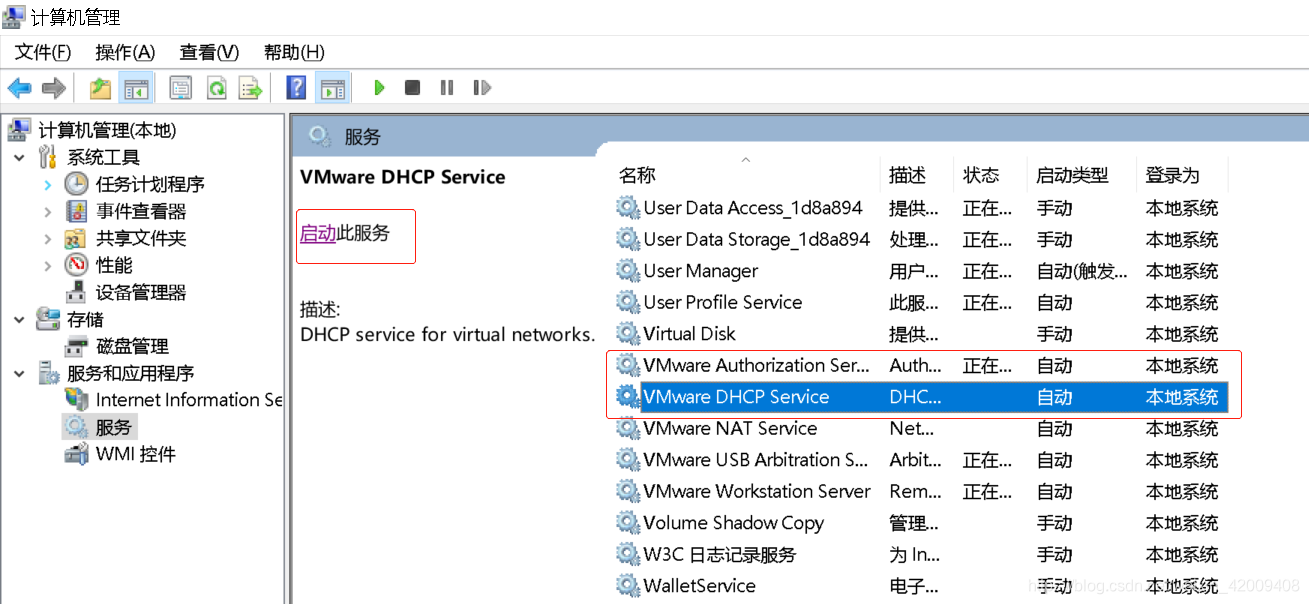This screenshot has height=604, width=1309.
Task: Sort by the 描述 column header
Action: (908, 176)
